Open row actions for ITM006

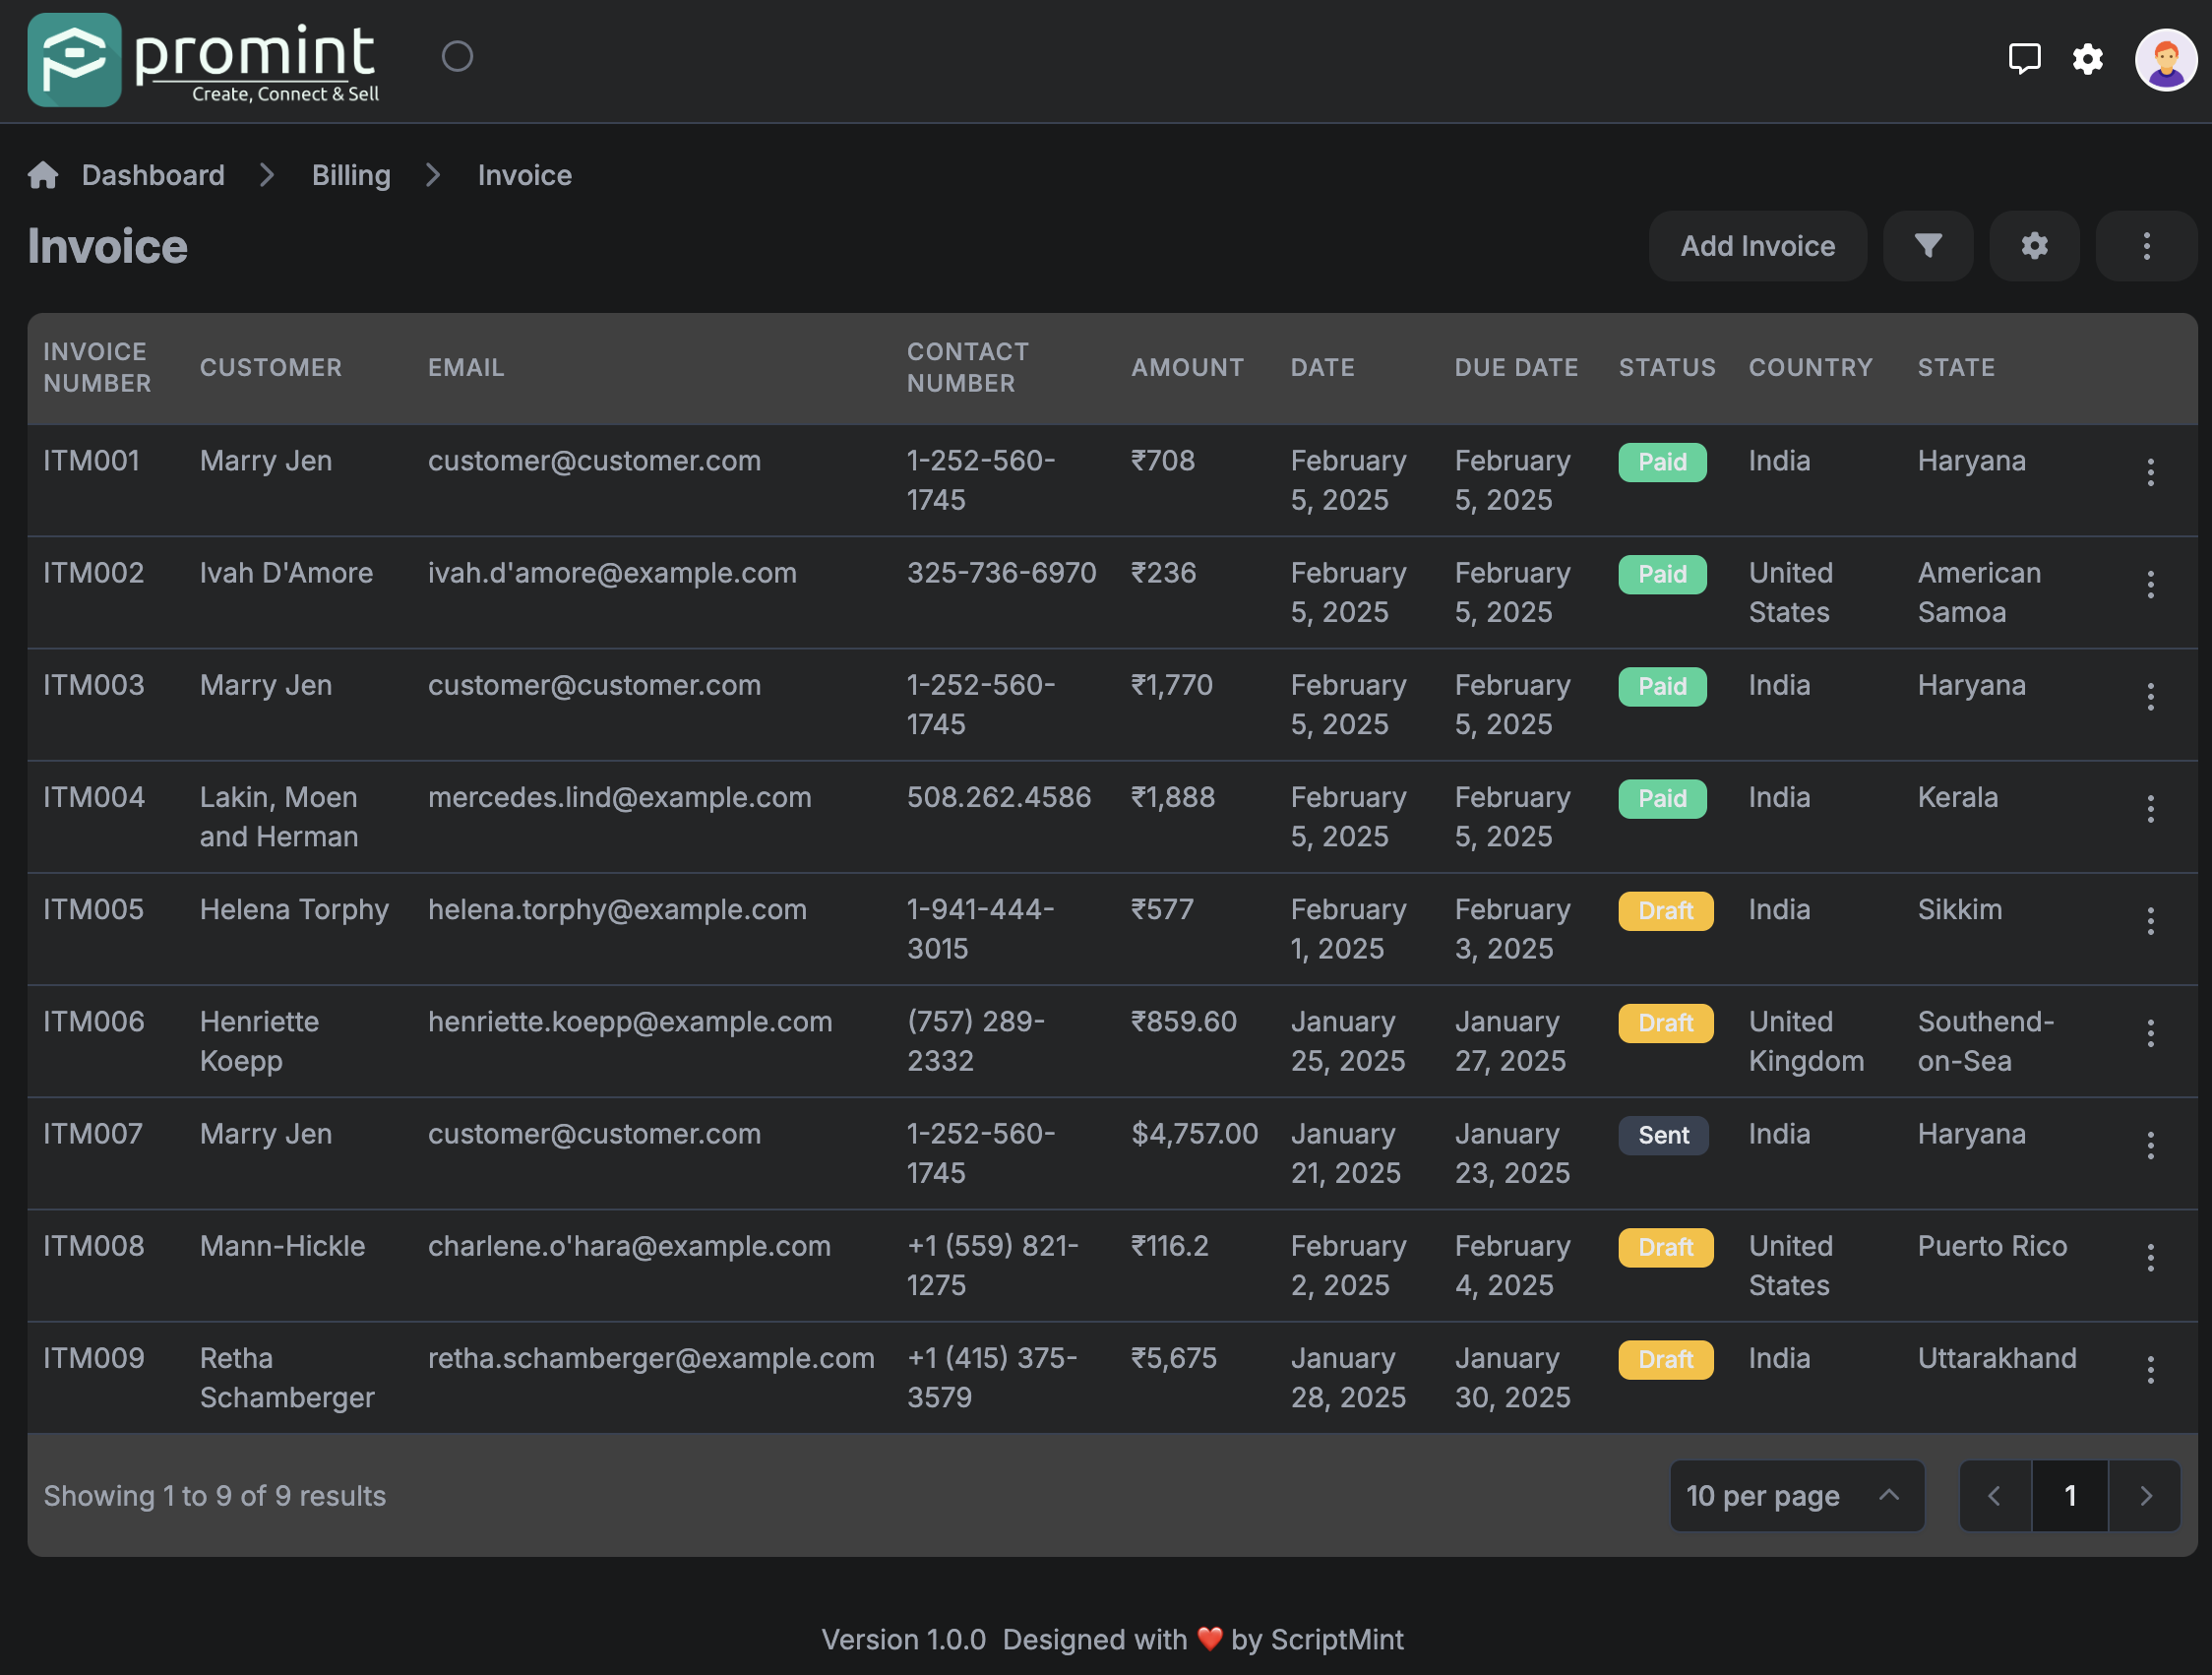2150,1033
